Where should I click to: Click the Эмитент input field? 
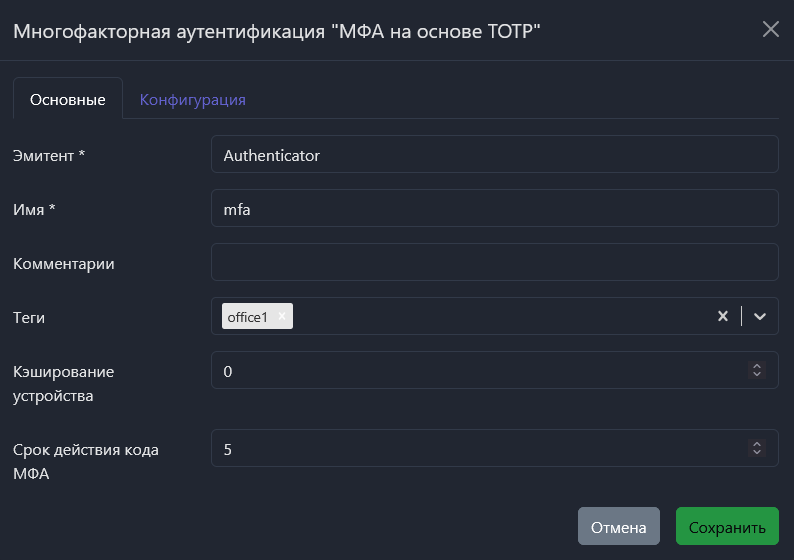click(494, 155)
